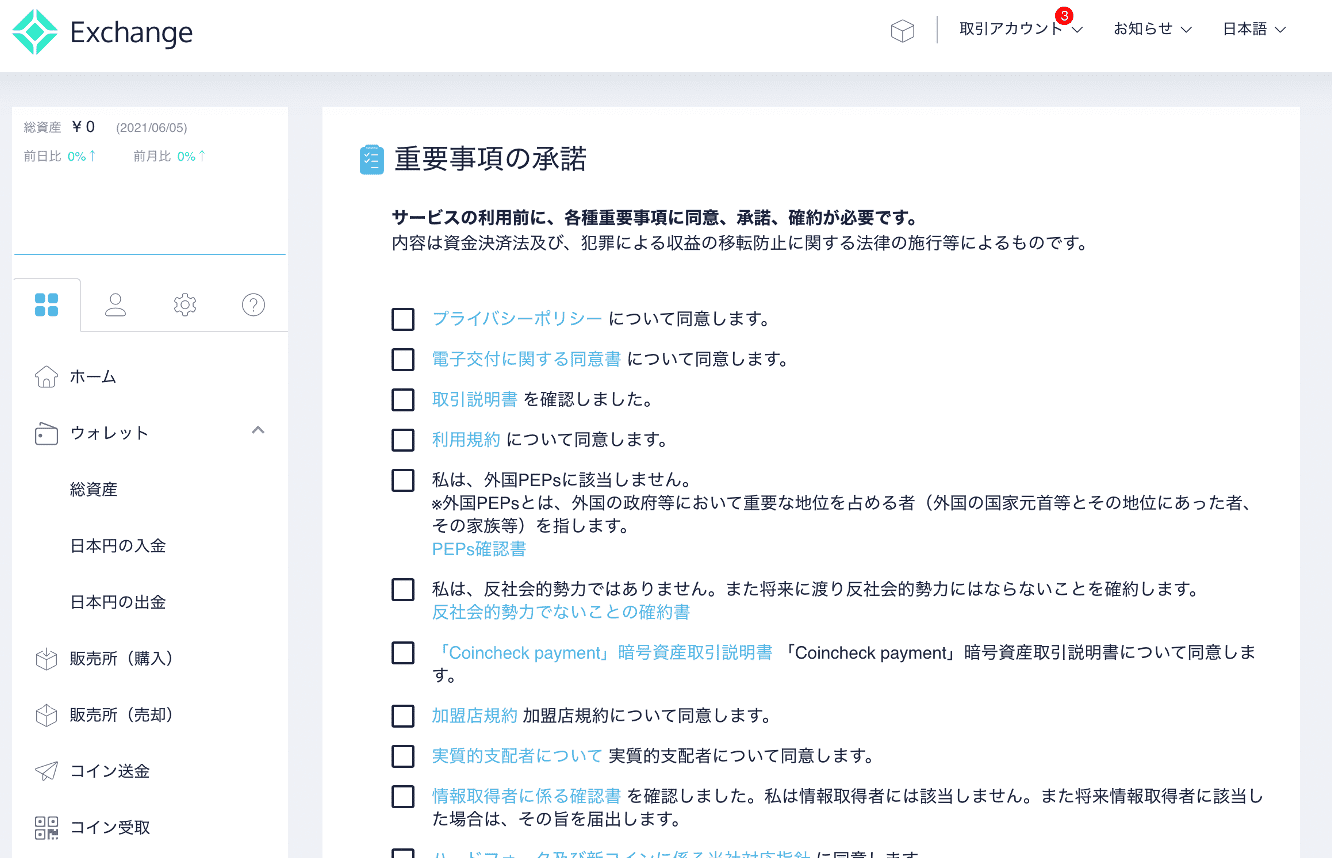
Task: Switch to the profile person tab
Action: pyautogui.click(x=115, y=305)
